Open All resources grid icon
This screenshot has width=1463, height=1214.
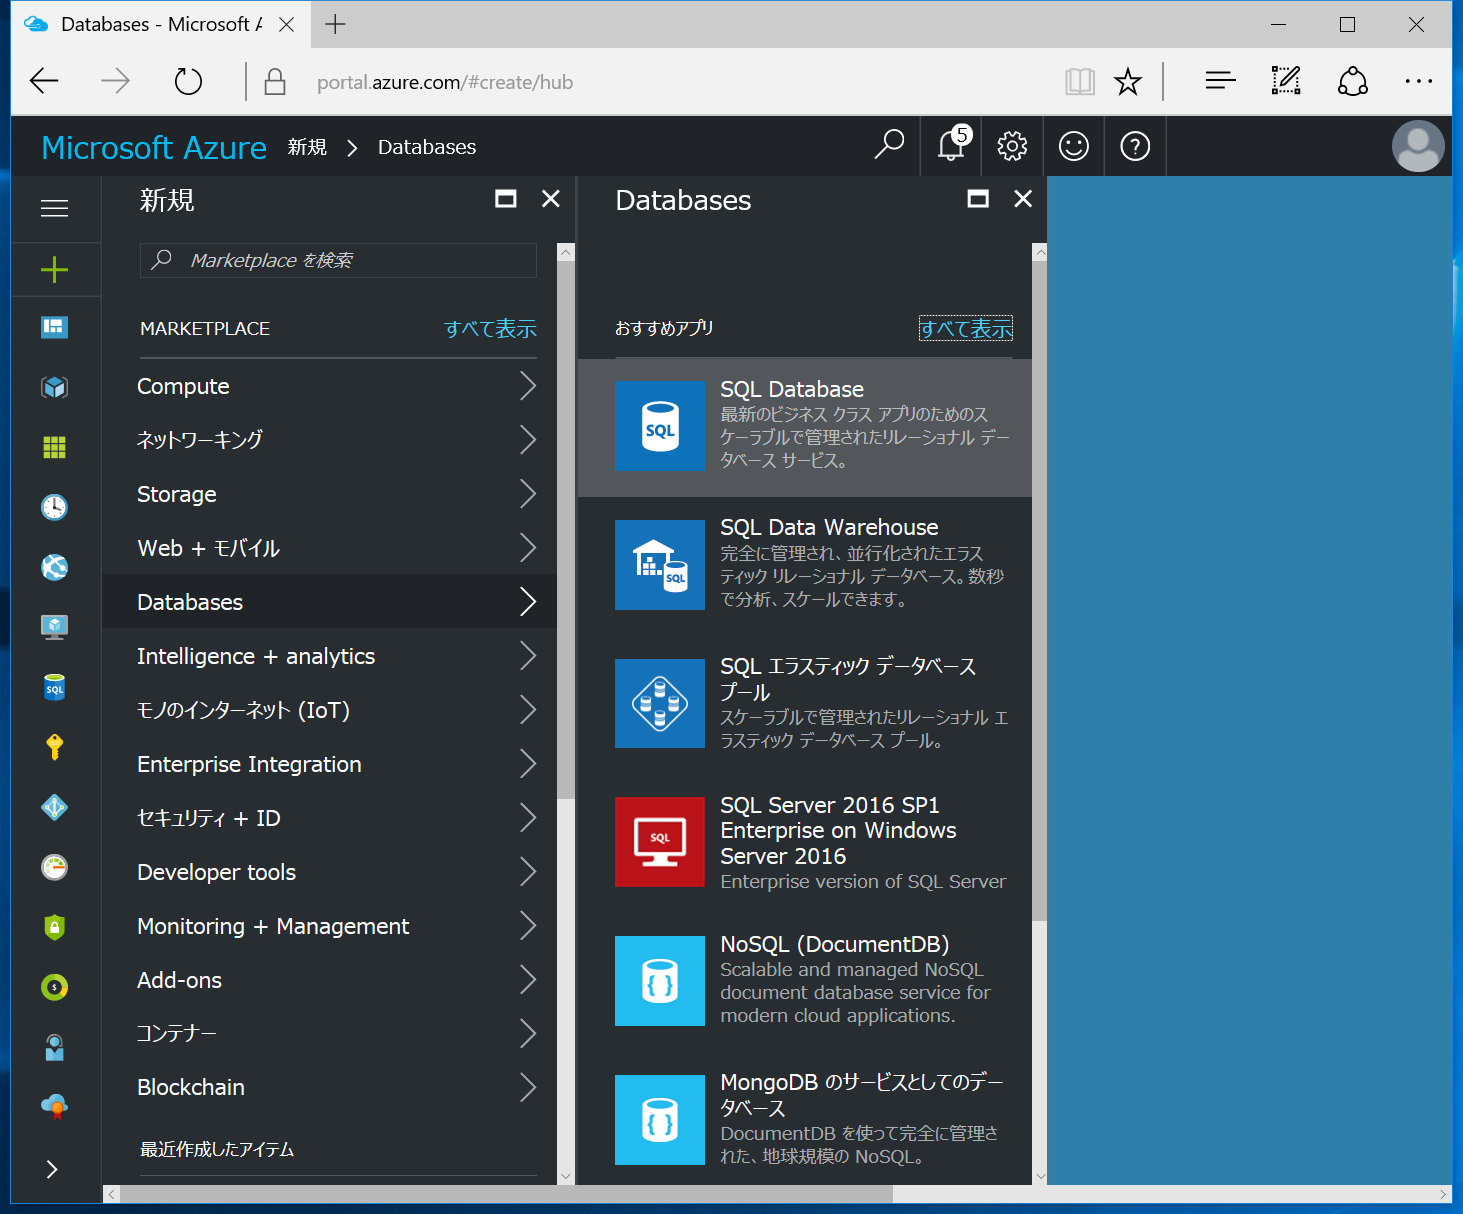click(54, 447)
